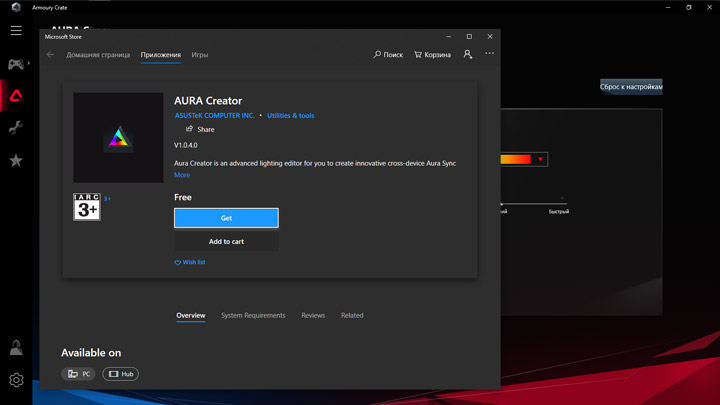Click the AURA Creator app thumbnail

tap(118, 138)
